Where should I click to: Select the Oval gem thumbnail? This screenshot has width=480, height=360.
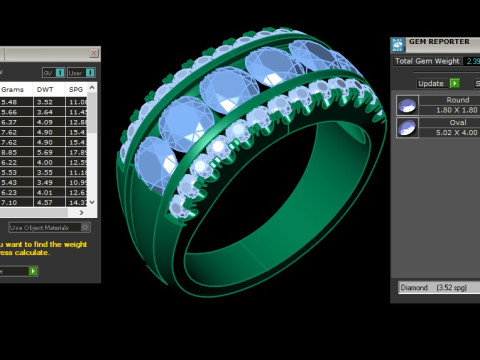[407, 128]
